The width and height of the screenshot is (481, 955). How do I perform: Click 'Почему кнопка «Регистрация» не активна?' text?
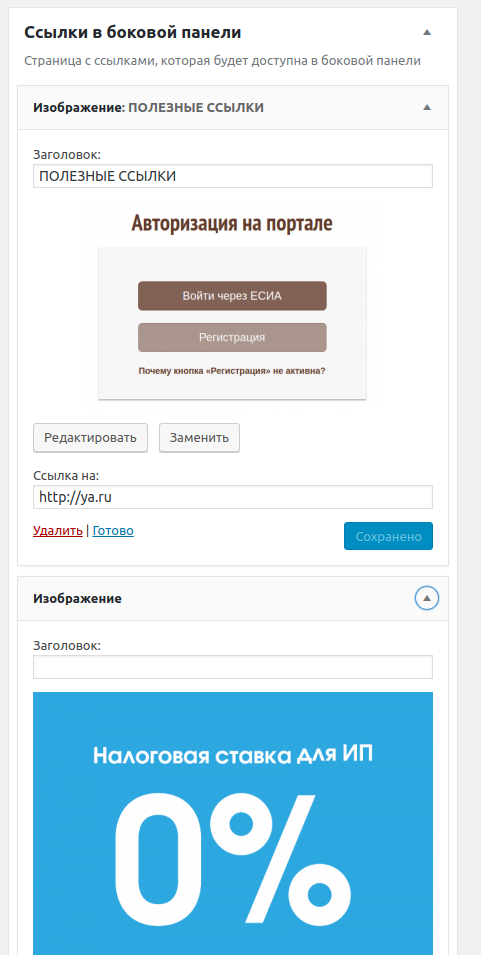232,370
